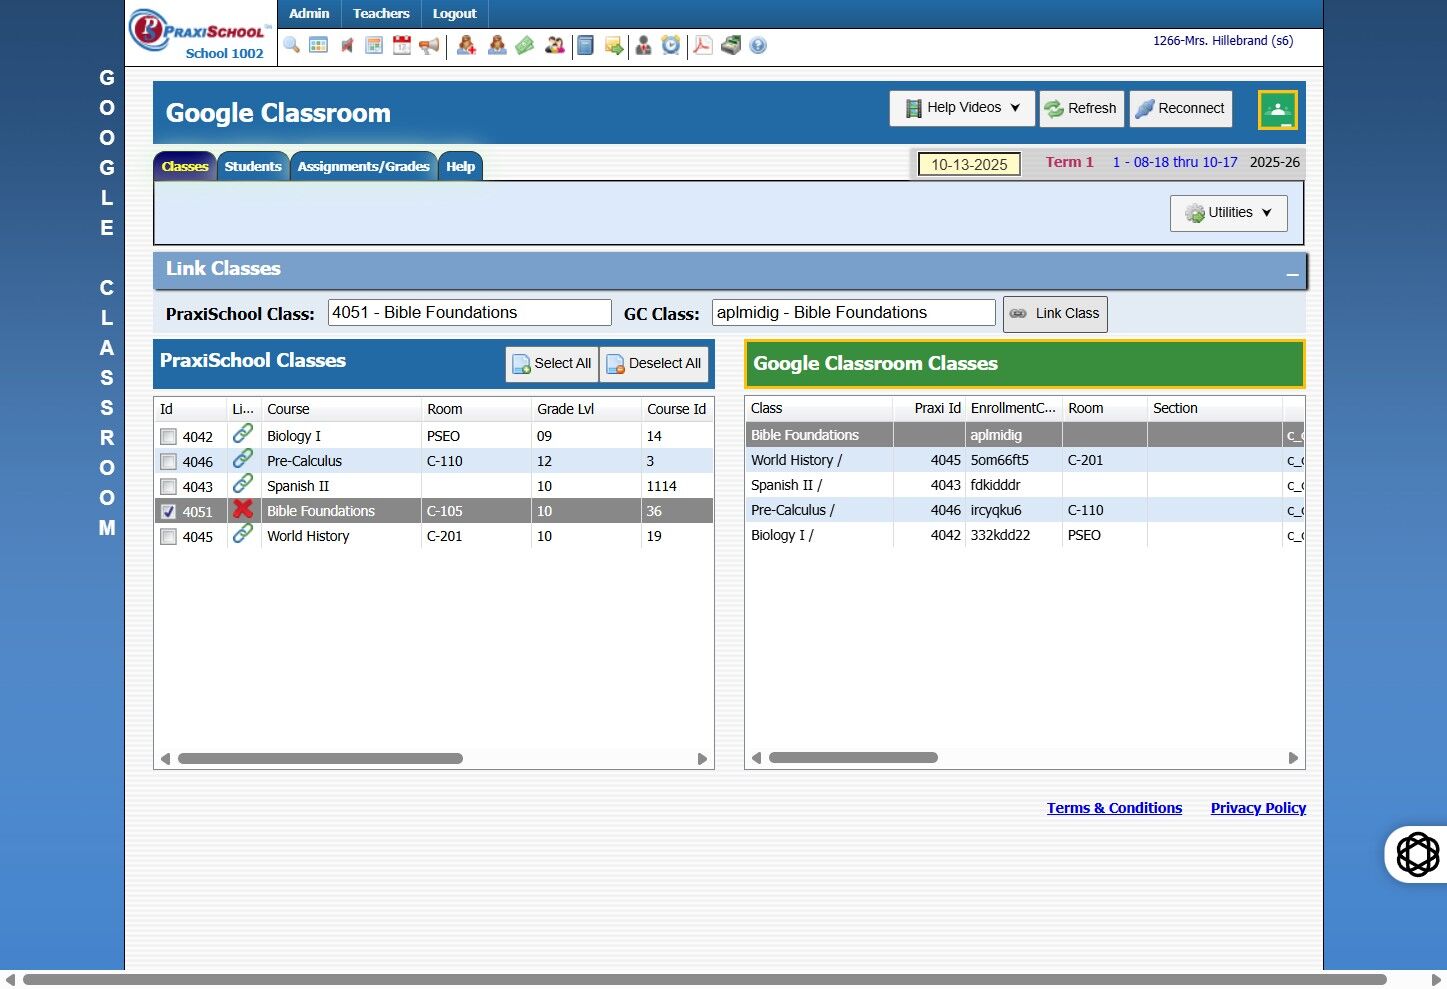Click the green money toolbar icon

[525, 45]
